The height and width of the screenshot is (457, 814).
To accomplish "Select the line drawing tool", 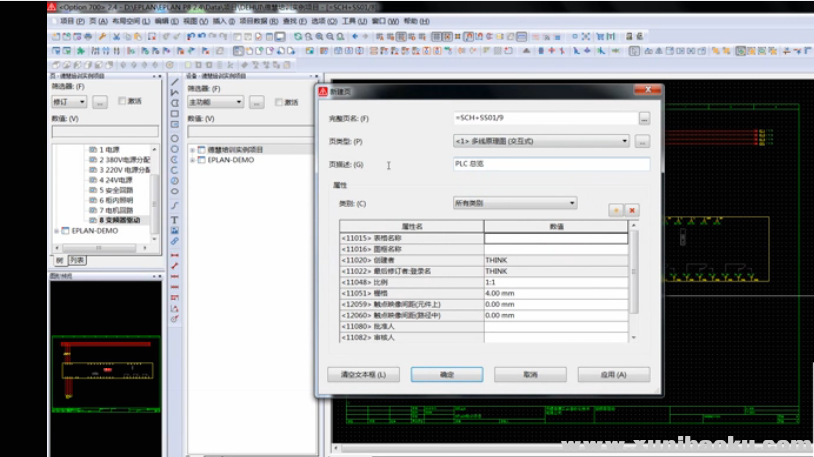I will point(175,80).
